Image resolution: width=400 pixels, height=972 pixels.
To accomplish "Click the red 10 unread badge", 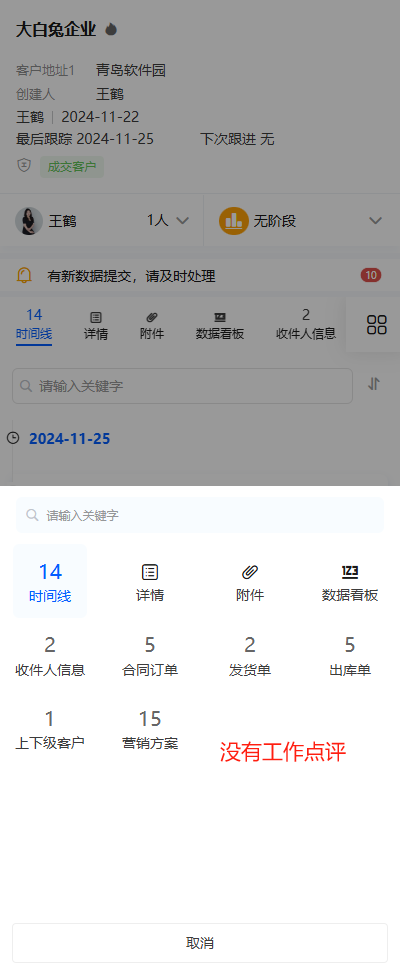I will (371, 275).
